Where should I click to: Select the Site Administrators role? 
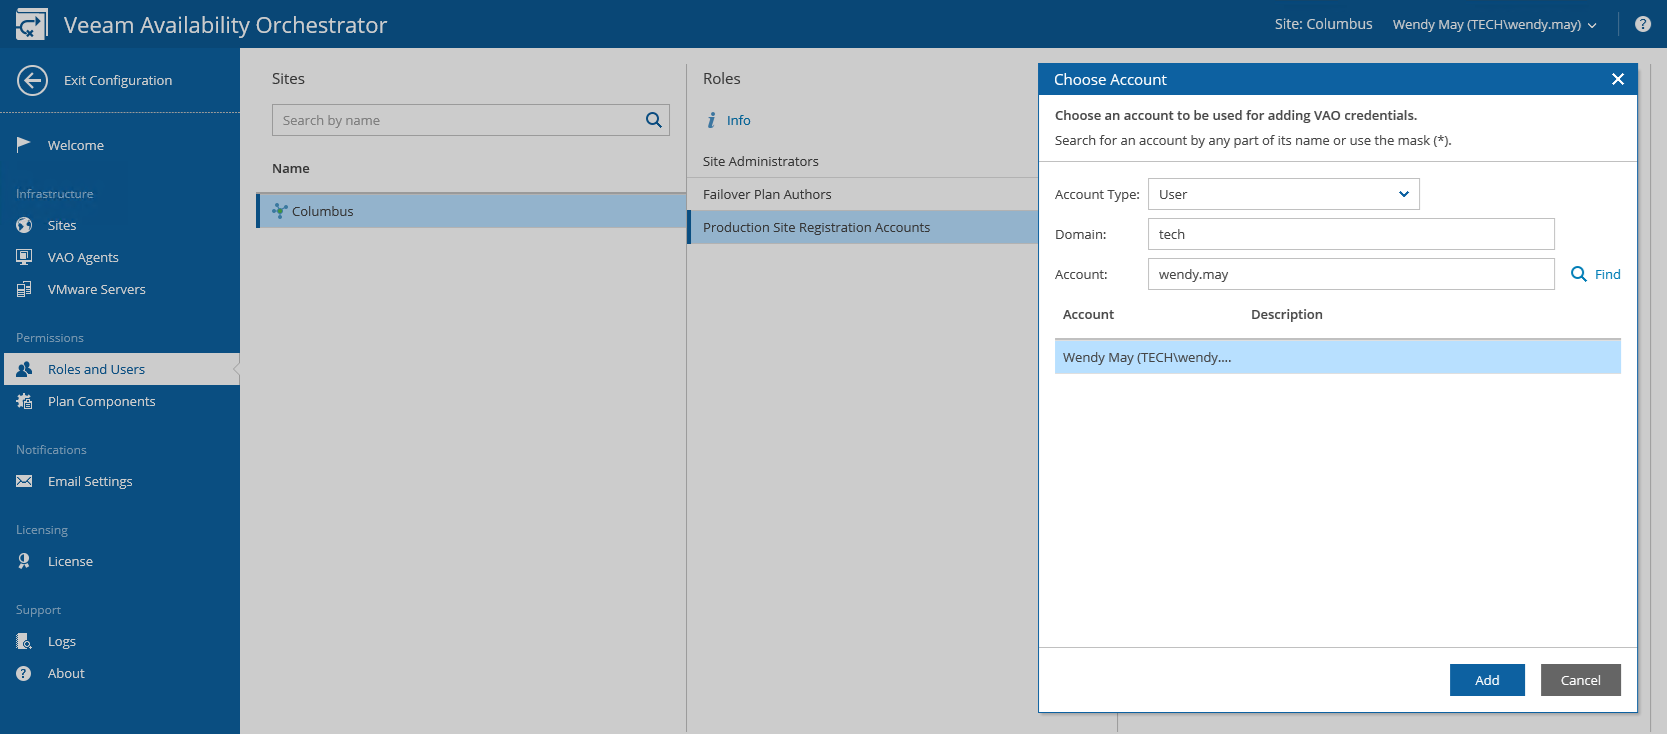(862, 161)
